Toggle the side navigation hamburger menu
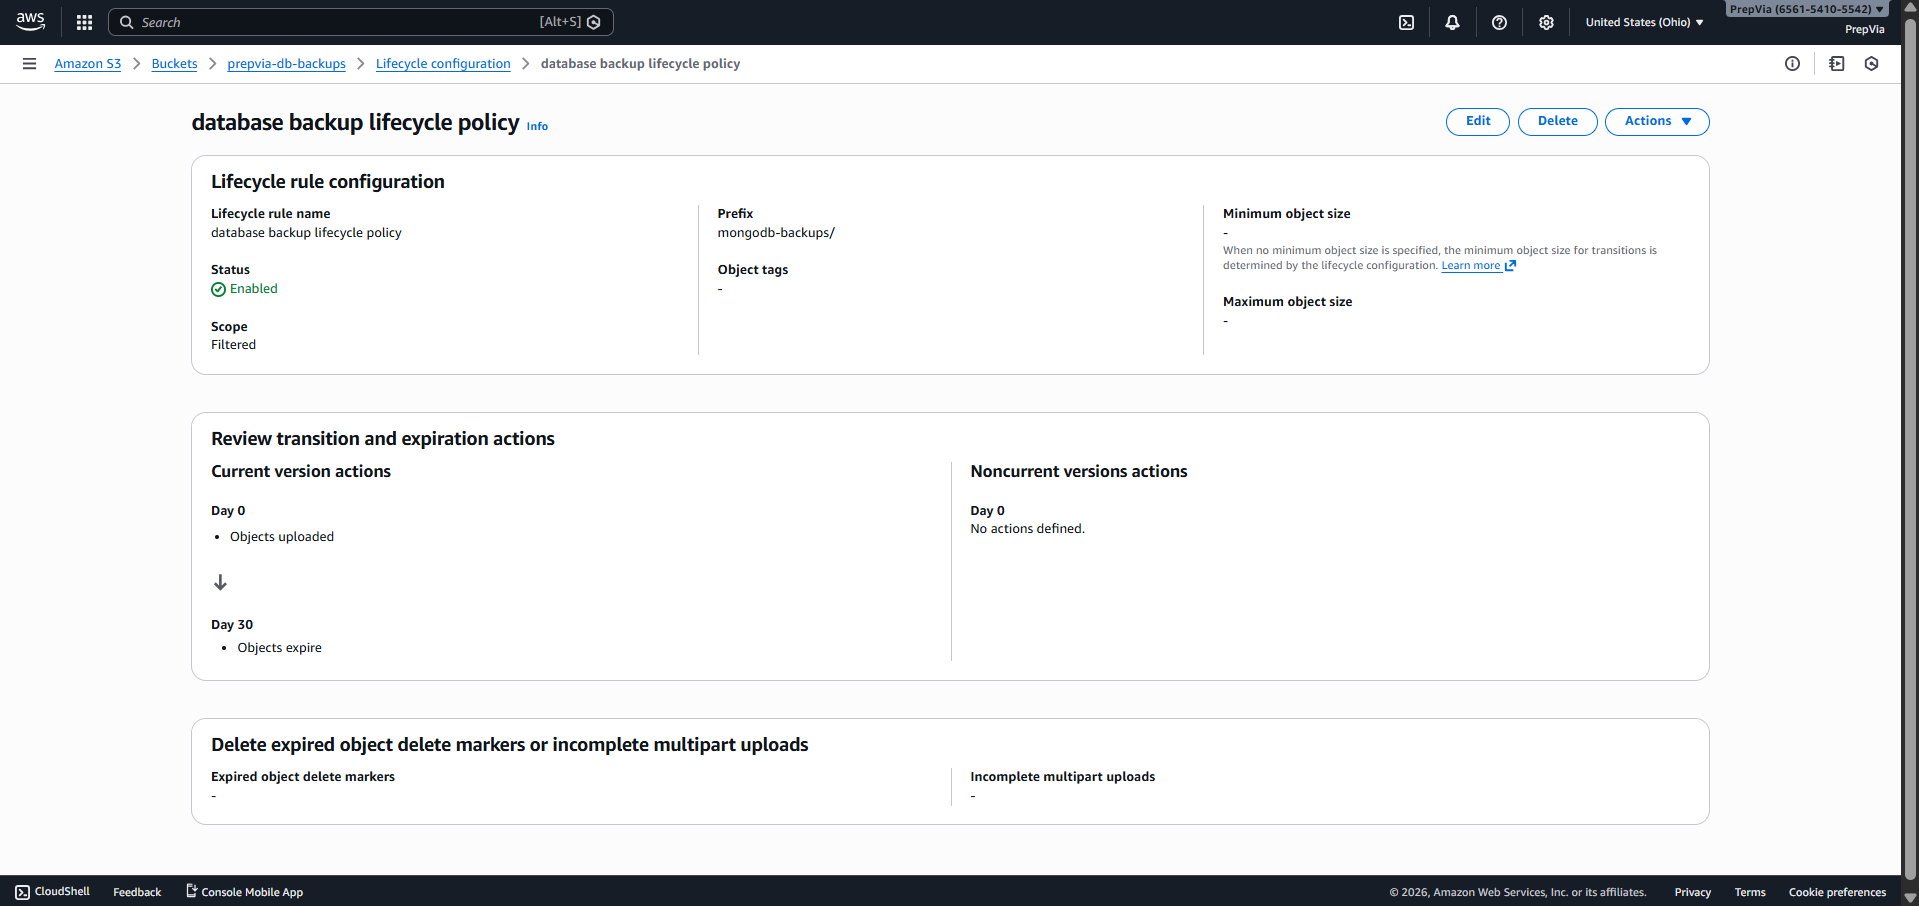Image resolution: width=1919 pixels, height=906 pixels. click(x=29, y=64)
